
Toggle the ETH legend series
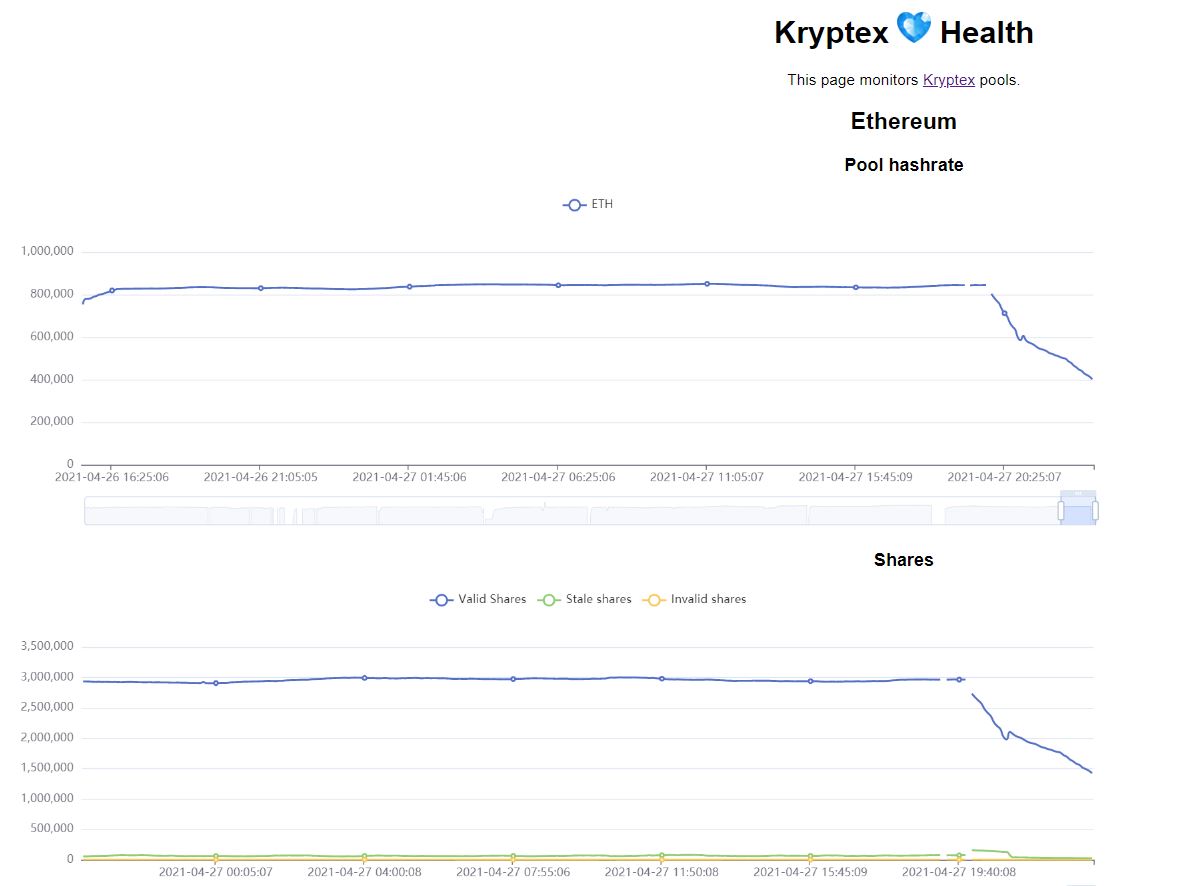tap(588, 204)
